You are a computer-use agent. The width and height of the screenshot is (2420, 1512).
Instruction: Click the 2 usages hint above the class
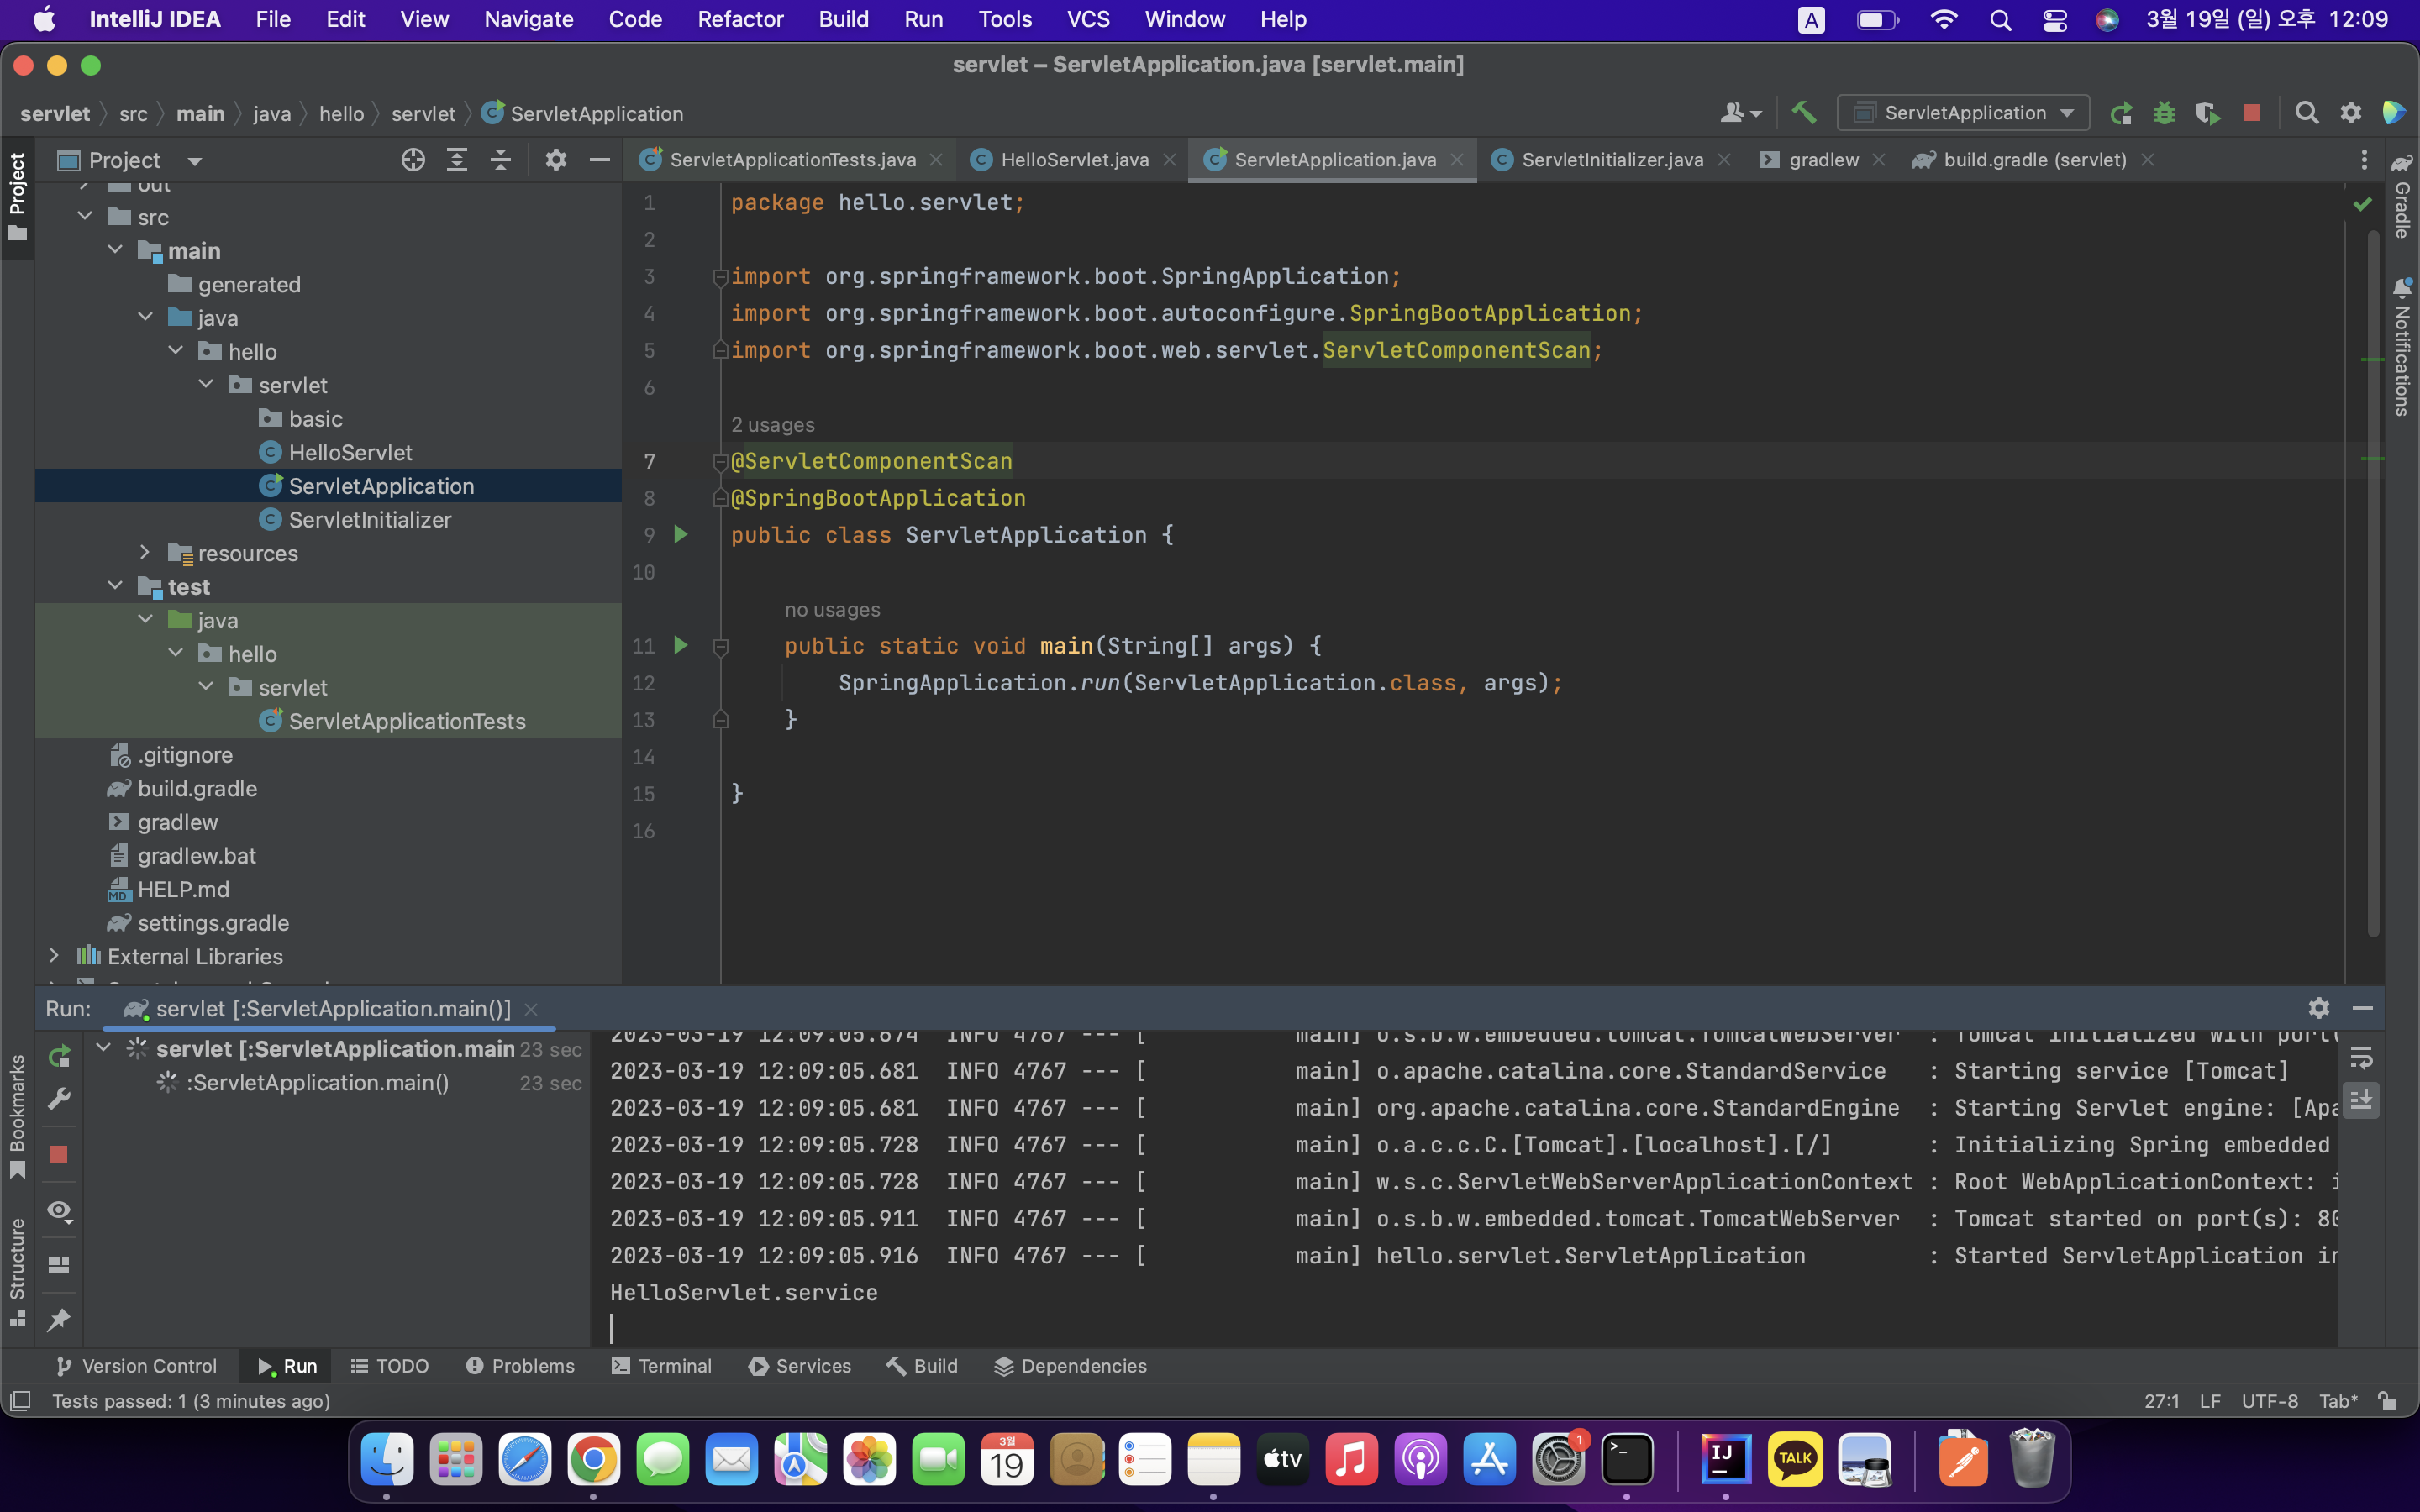[x=772, y=424]
